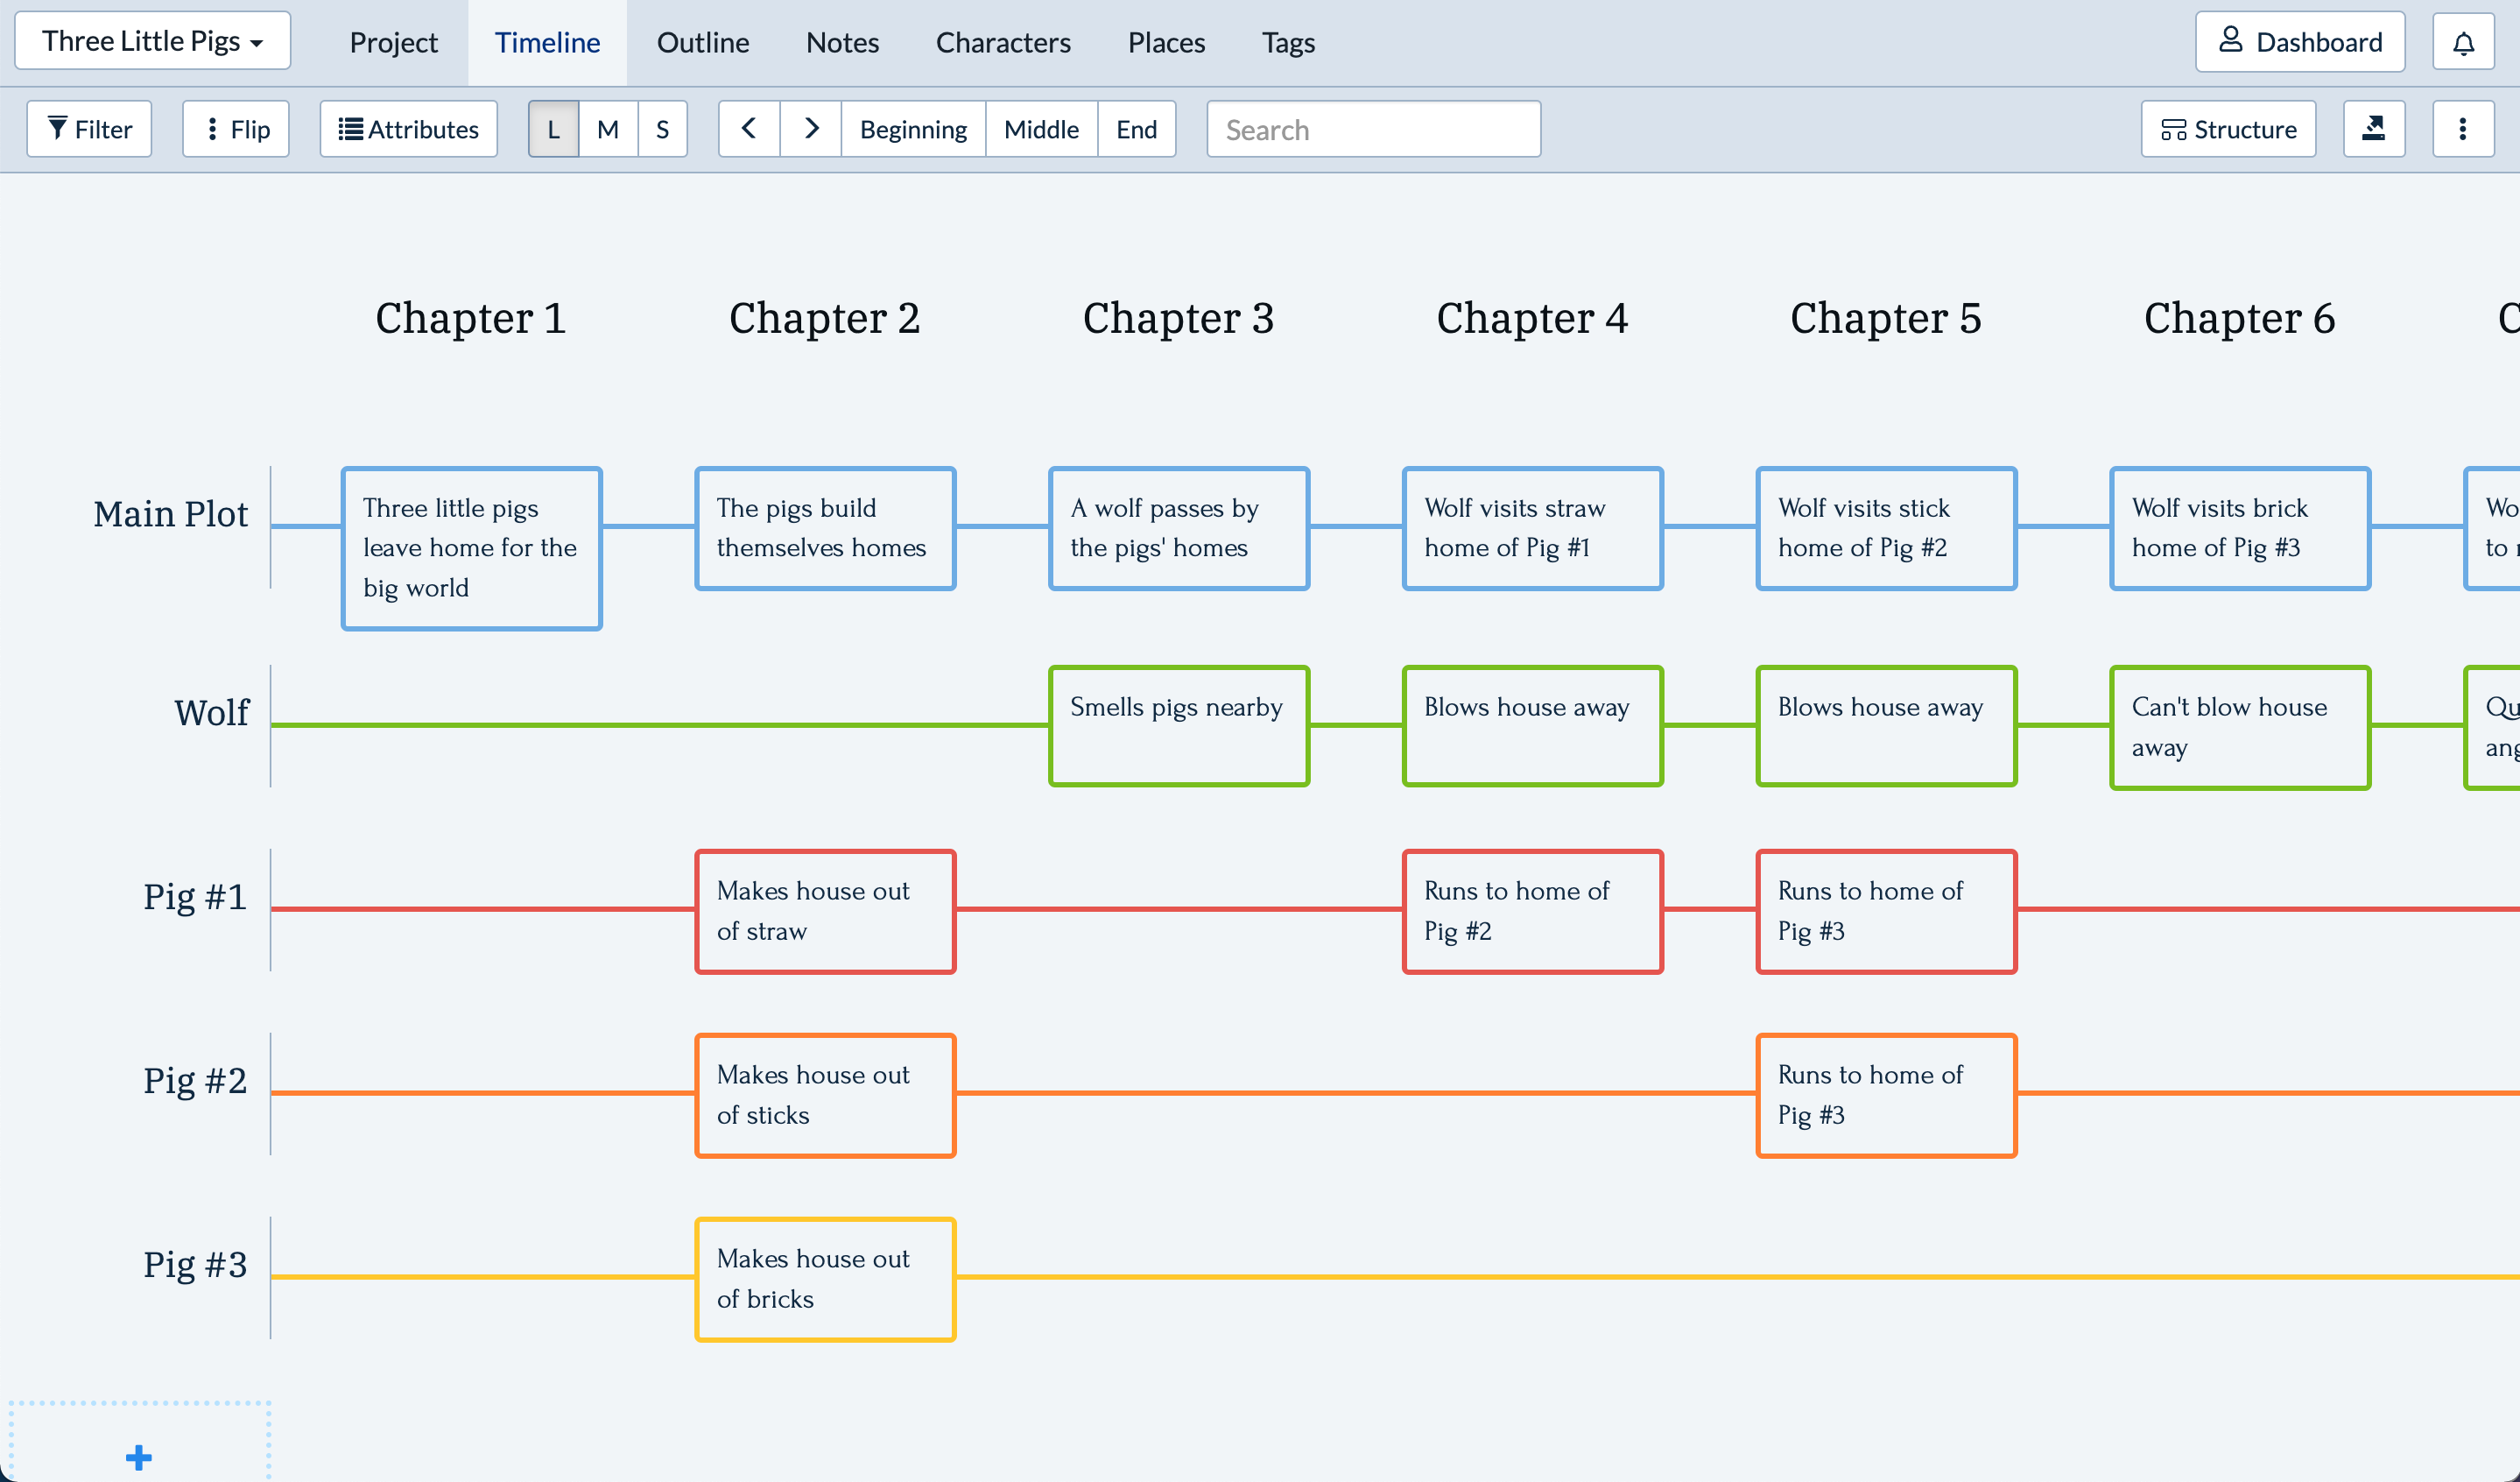Select the S card size option

pyautogui.click(x=662, y=128)
